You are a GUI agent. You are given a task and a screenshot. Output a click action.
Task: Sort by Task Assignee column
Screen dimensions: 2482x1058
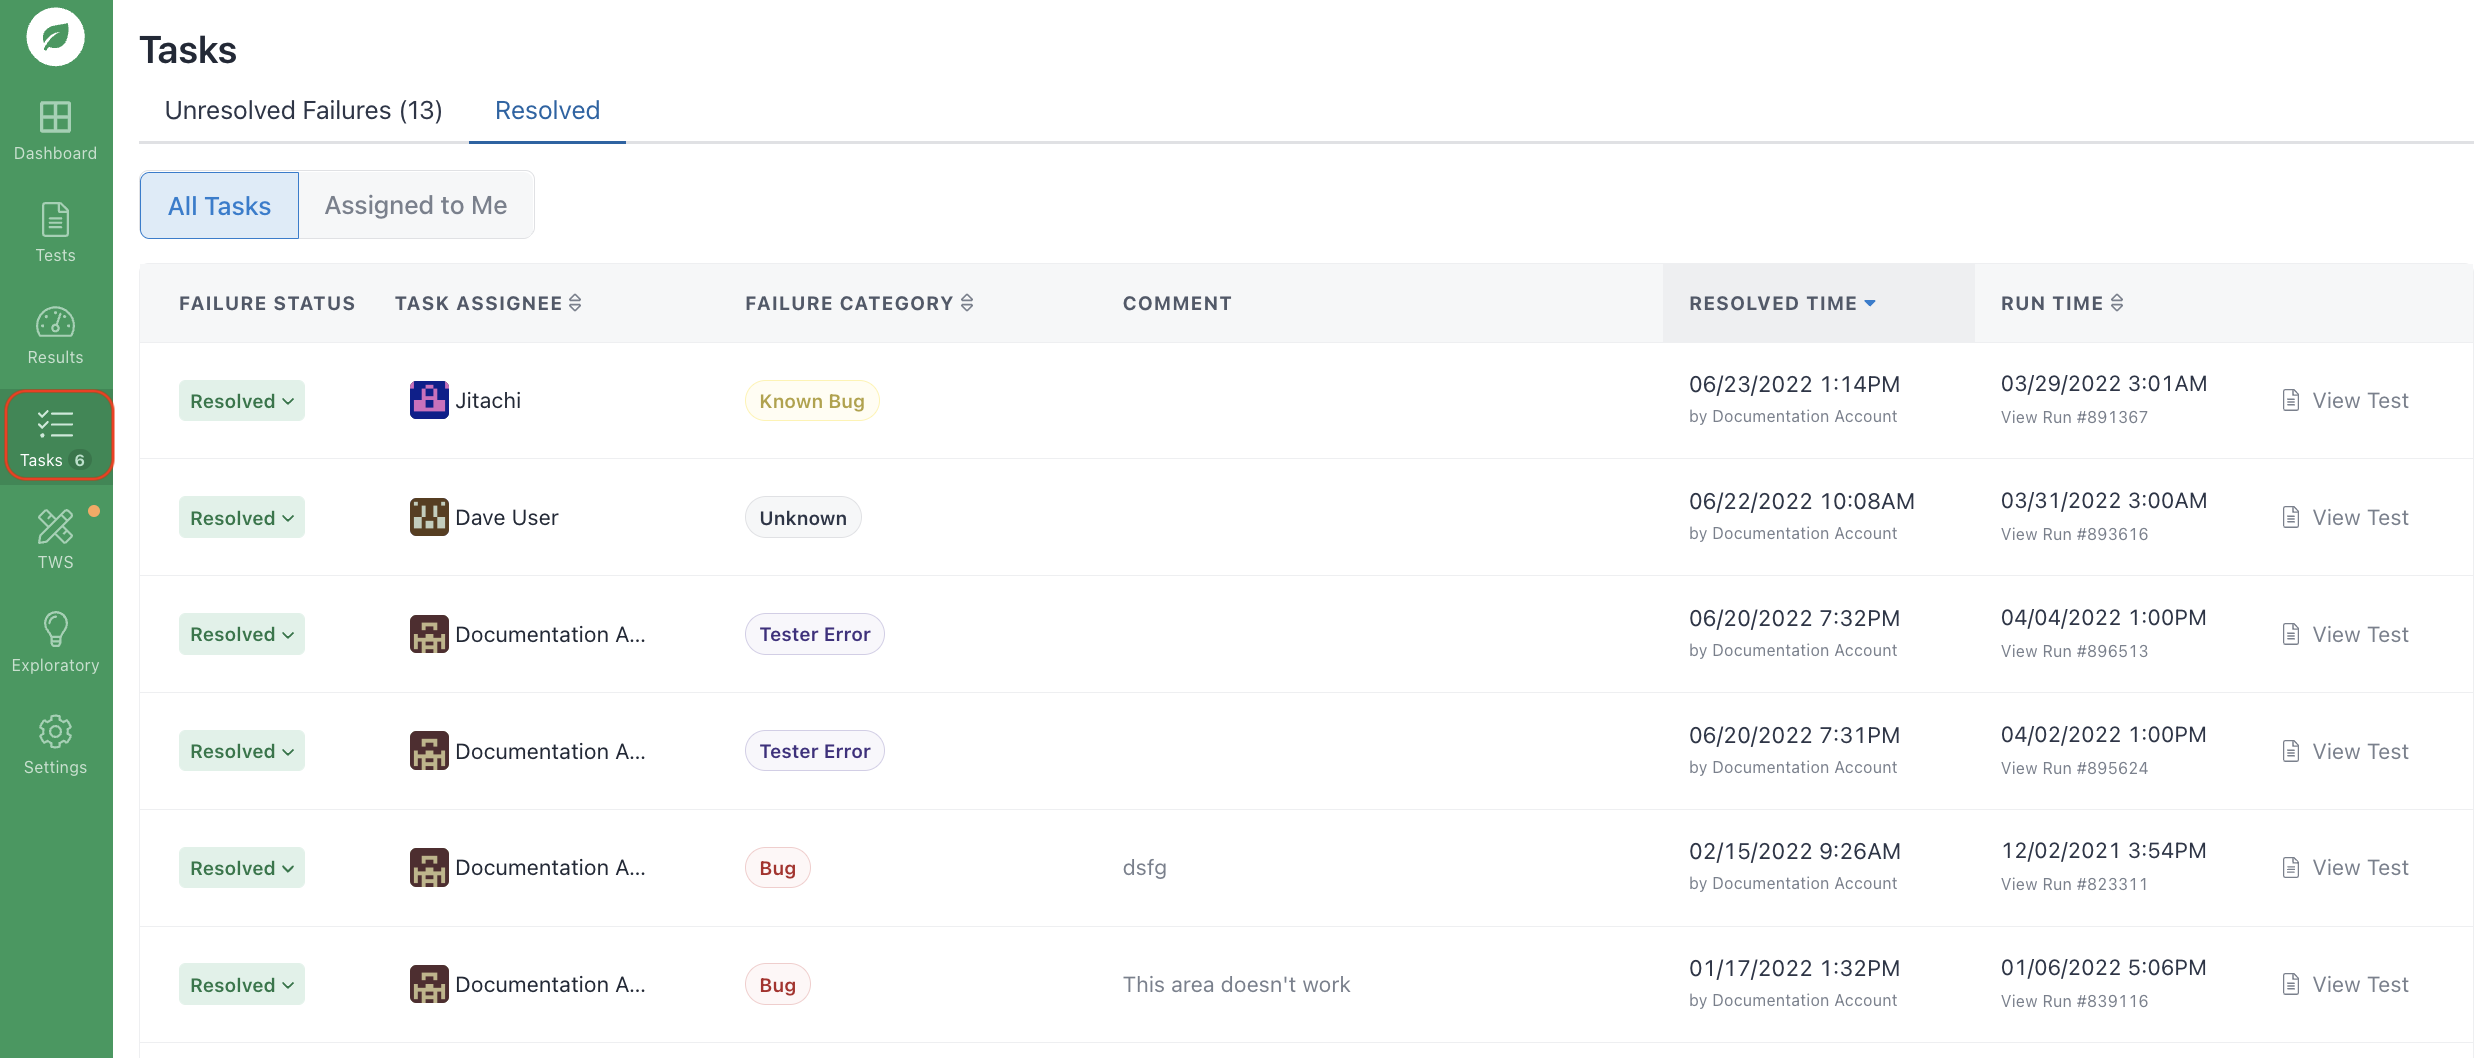pos(575,303)
